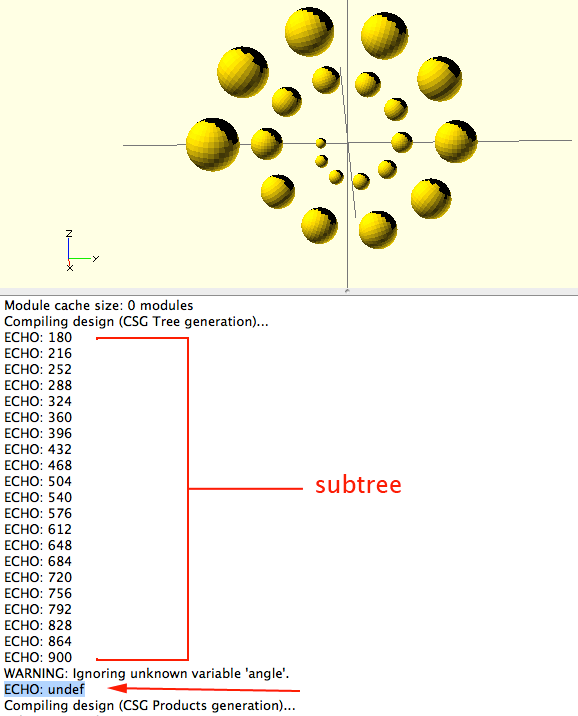Select the 'ECHO: 360' console line
The image size is (578, 716).
click(x=38, y=417)
